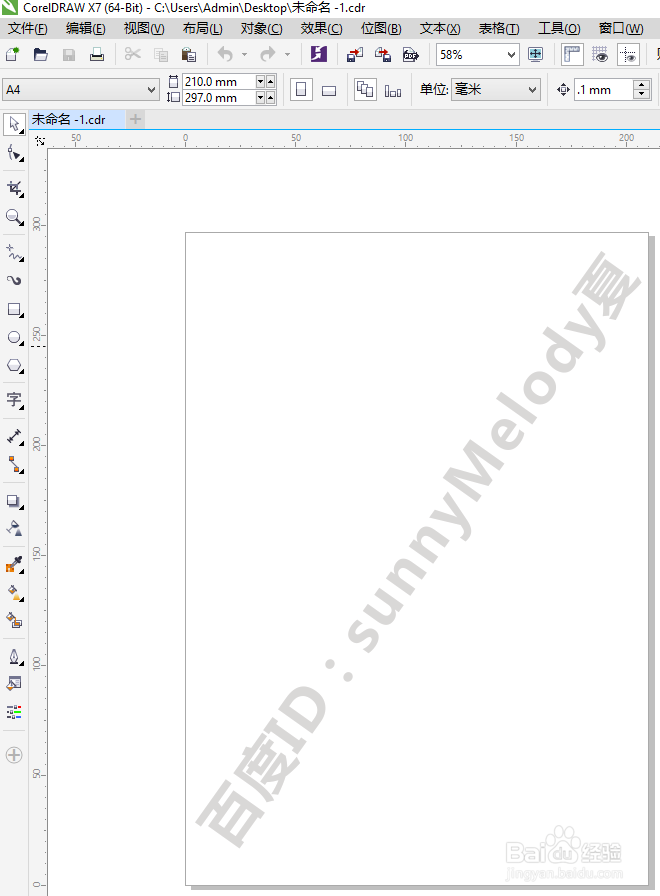Switch page to portrait orientation
Image resolution: width=660 pixels, height=896 pixels.
coord(301,90)
